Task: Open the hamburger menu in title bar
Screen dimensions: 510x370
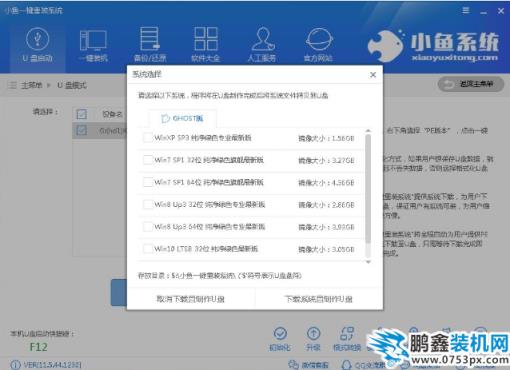Action: coord(466,11)
